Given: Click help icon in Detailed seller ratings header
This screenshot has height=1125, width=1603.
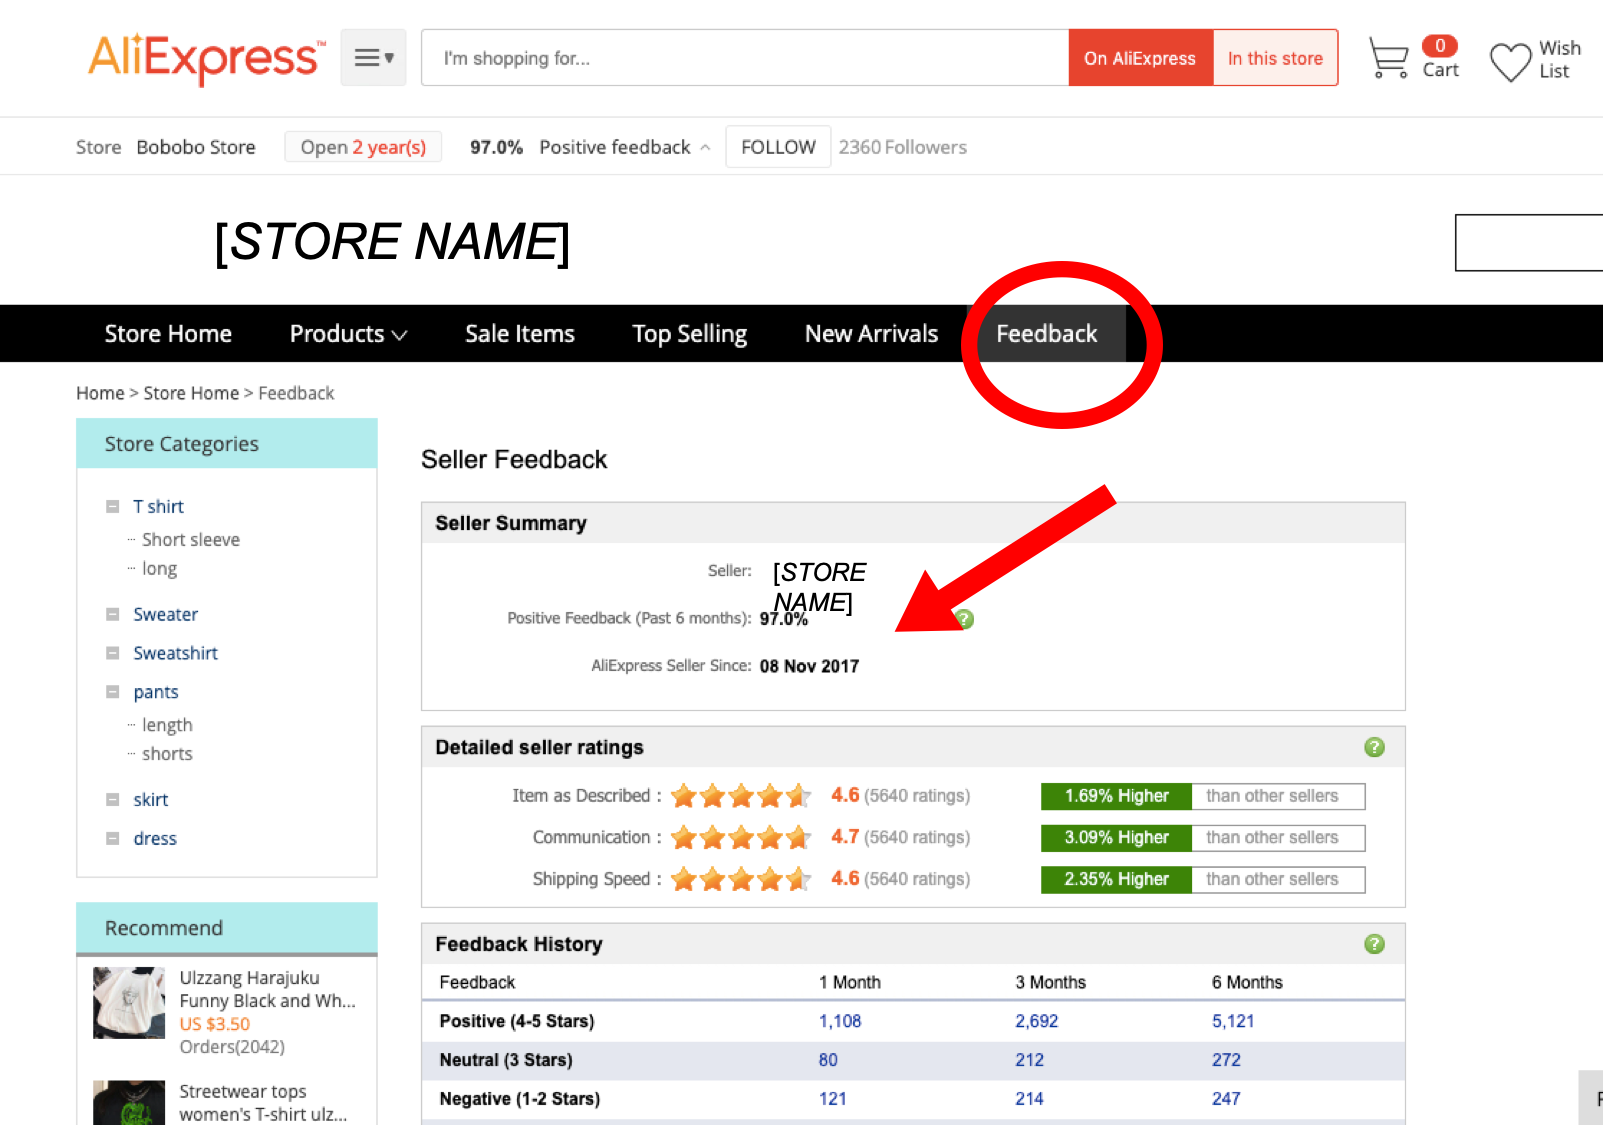Looking at the screenshot, I should point(1375,747).
